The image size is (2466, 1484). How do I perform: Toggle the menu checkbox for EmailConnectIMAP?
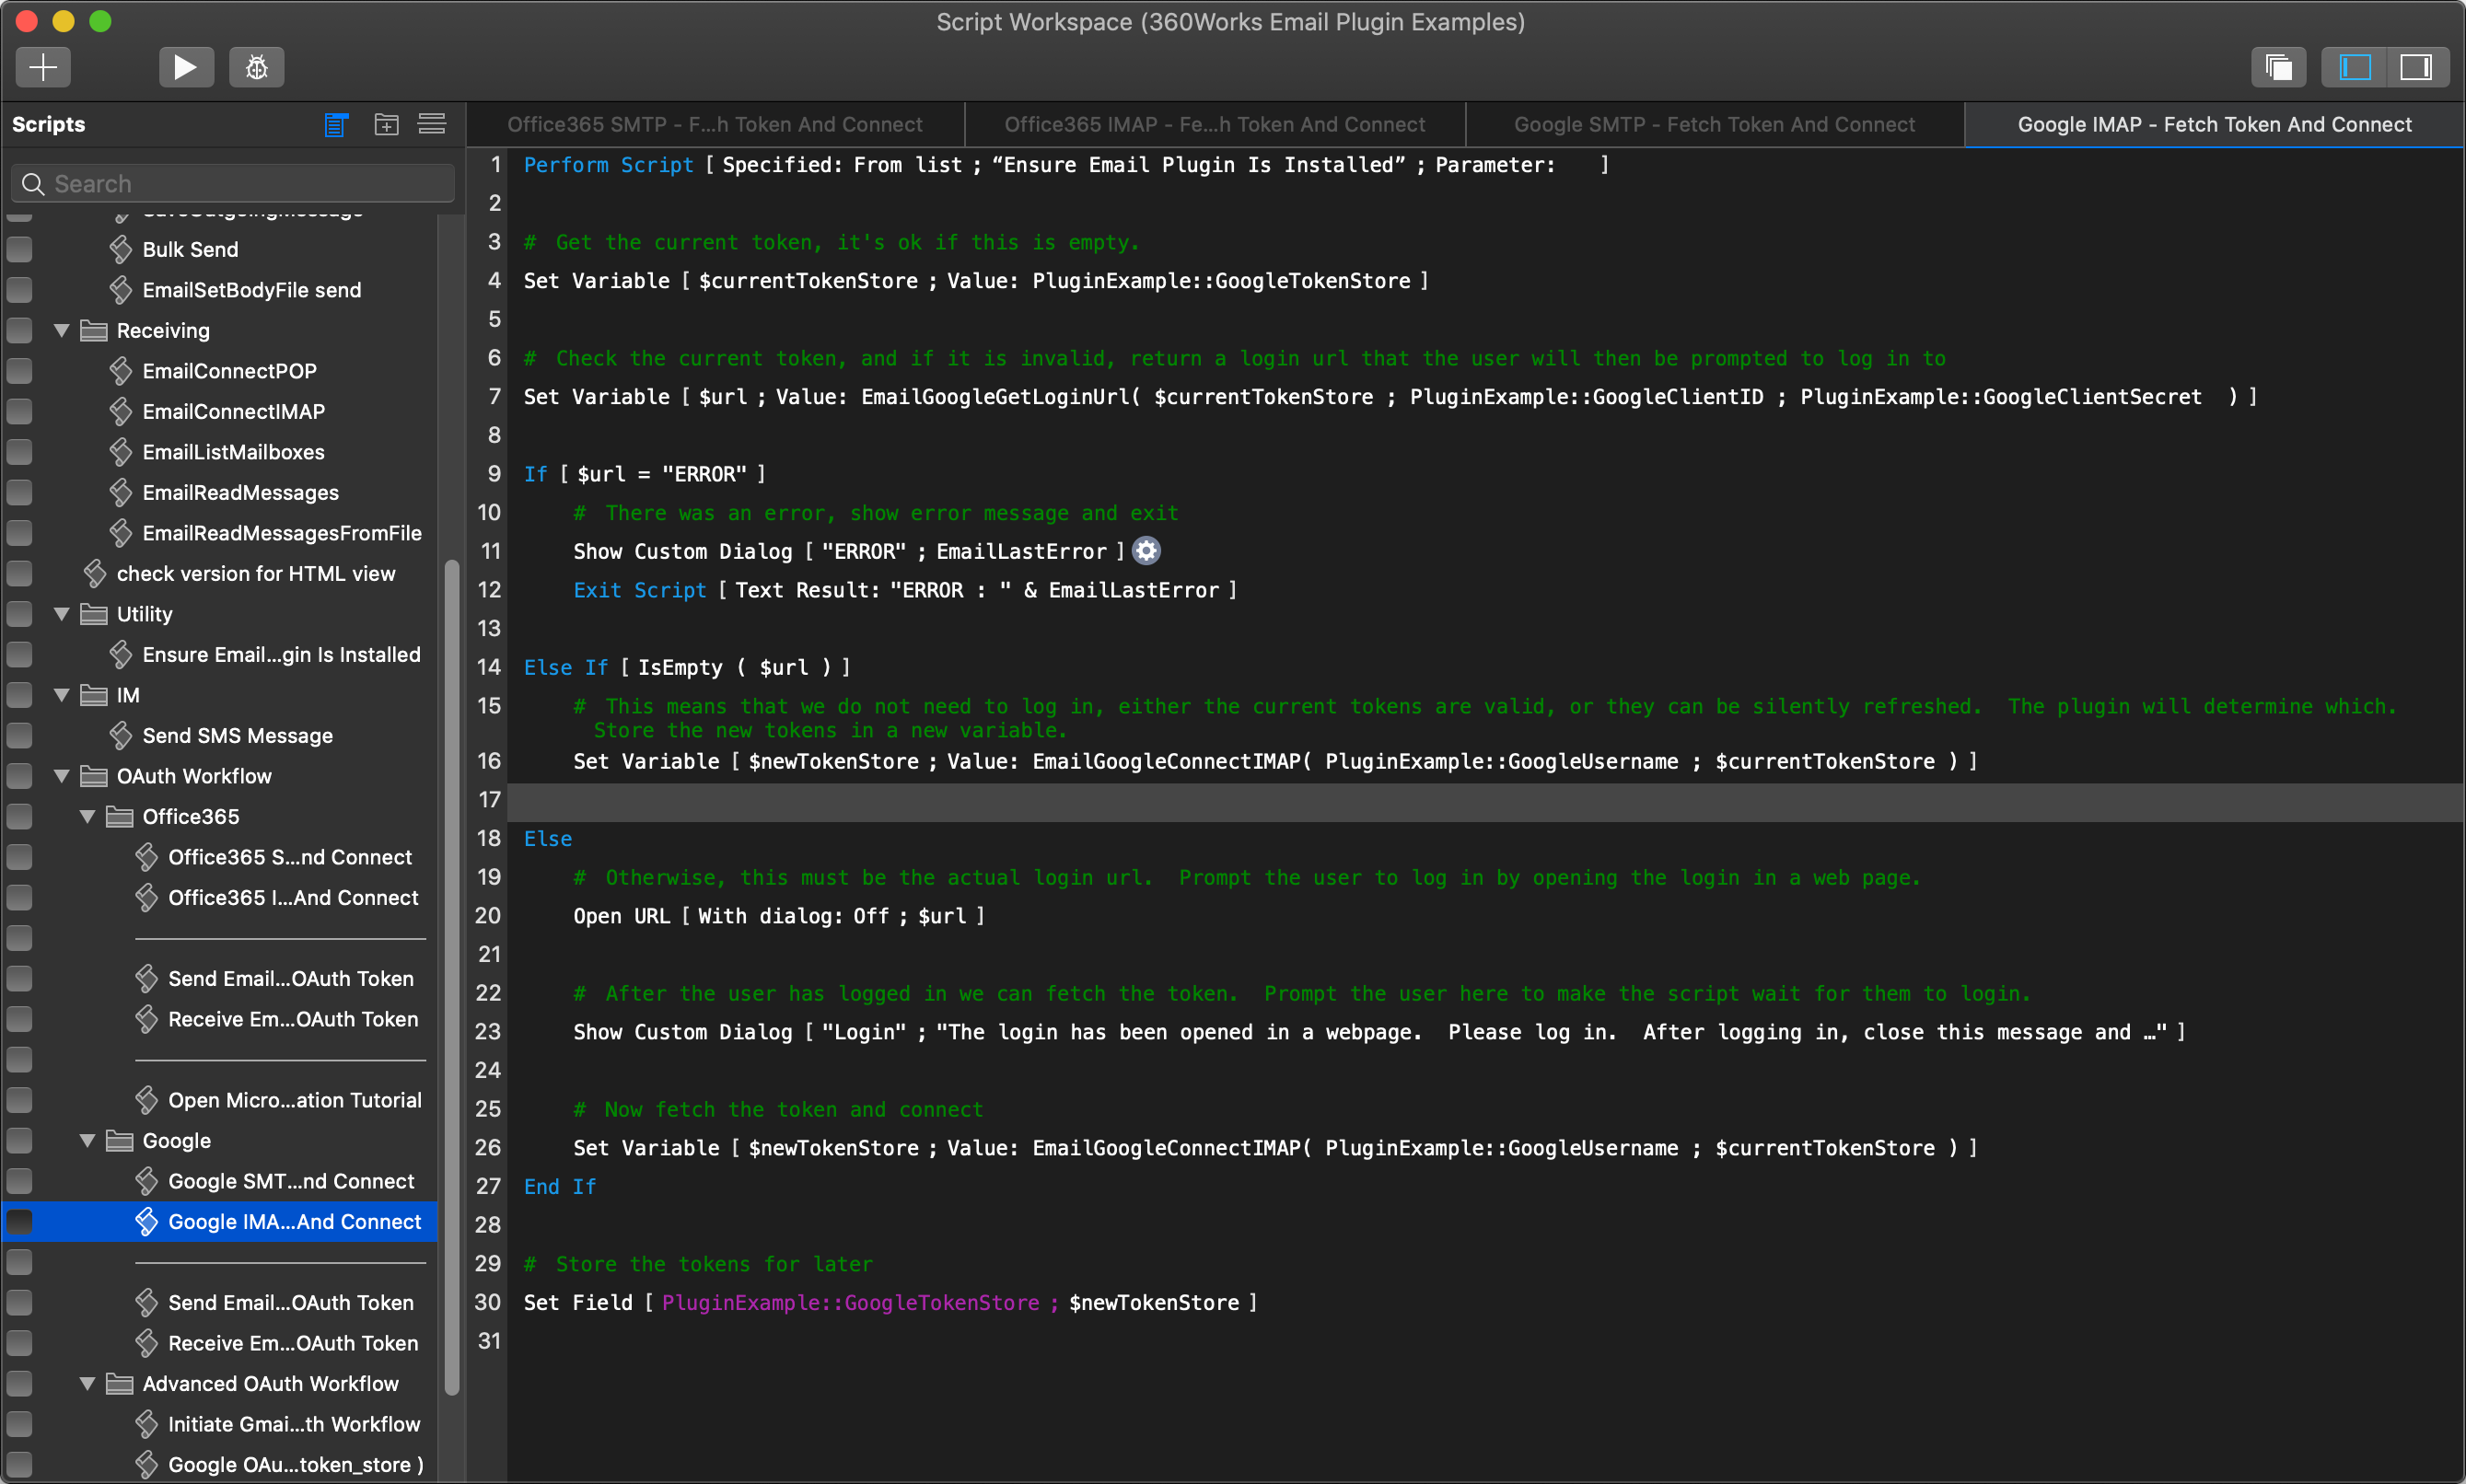pyautogui.click(x=20, y=411)
